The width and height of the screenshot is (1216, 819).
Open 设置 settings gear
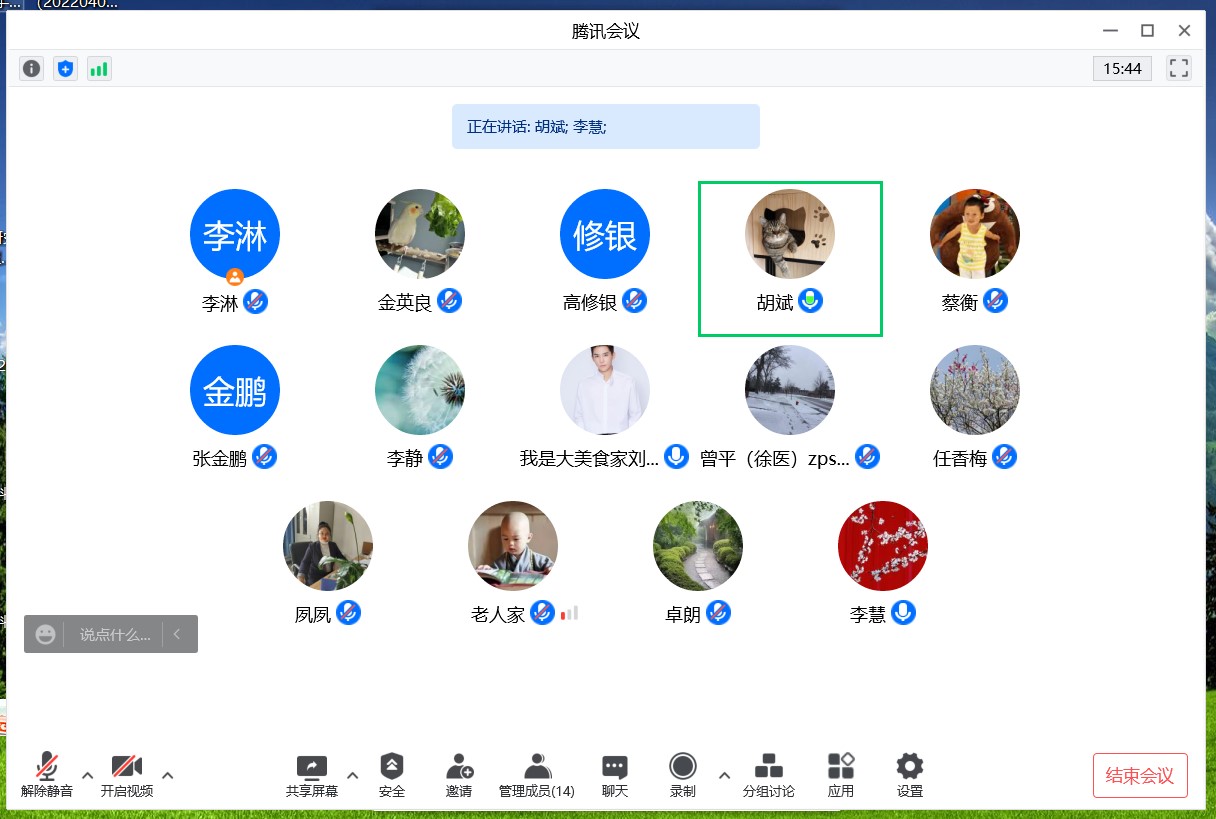(x=910, y=775)
